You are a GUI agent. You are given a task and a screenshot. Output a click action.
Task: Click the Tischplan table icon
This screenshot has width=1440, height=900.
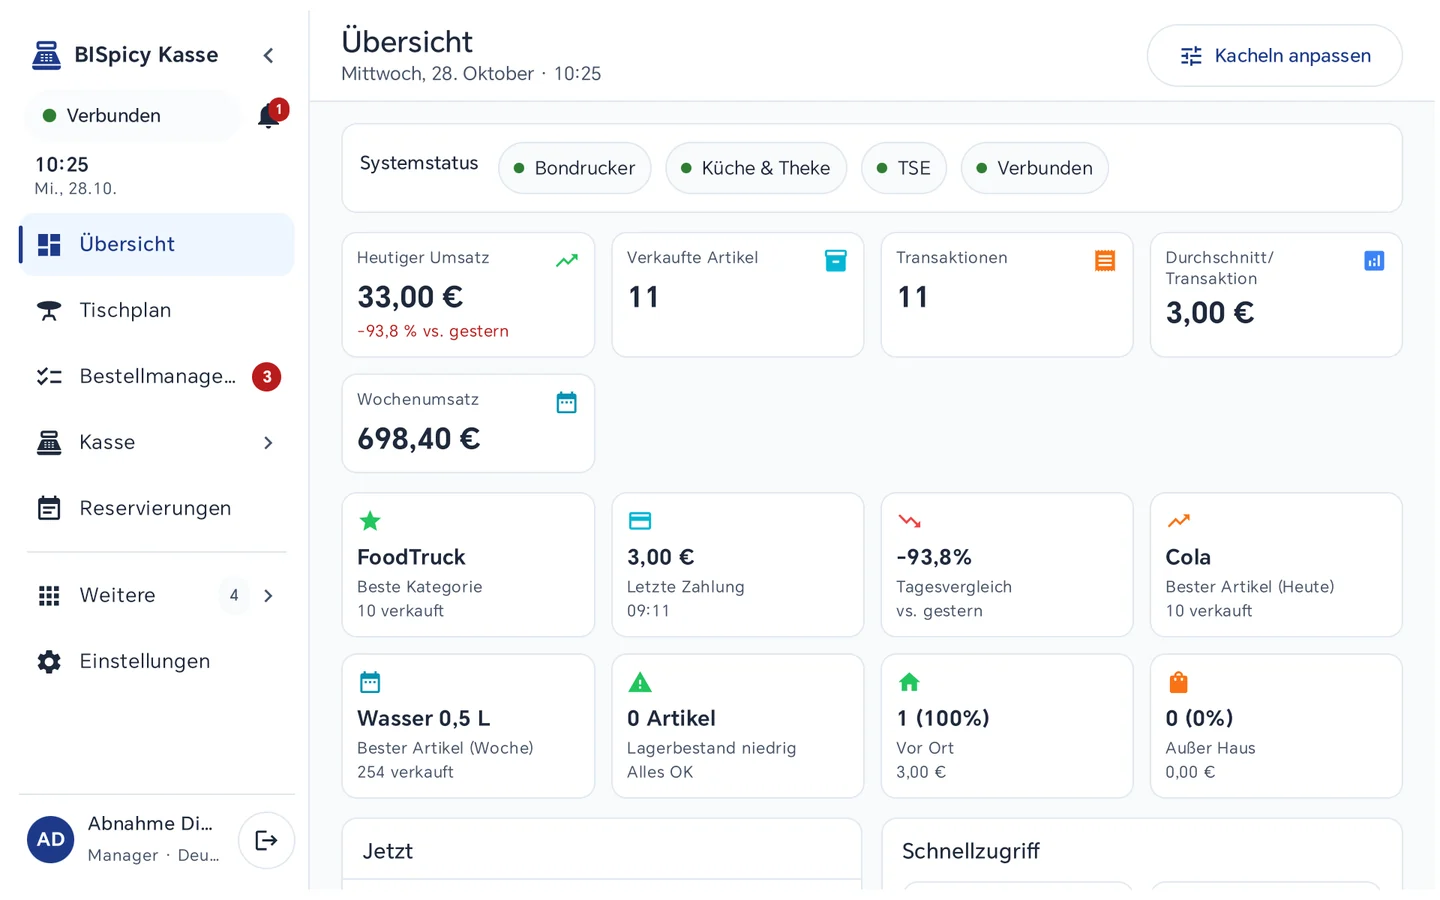pos(49,311)
